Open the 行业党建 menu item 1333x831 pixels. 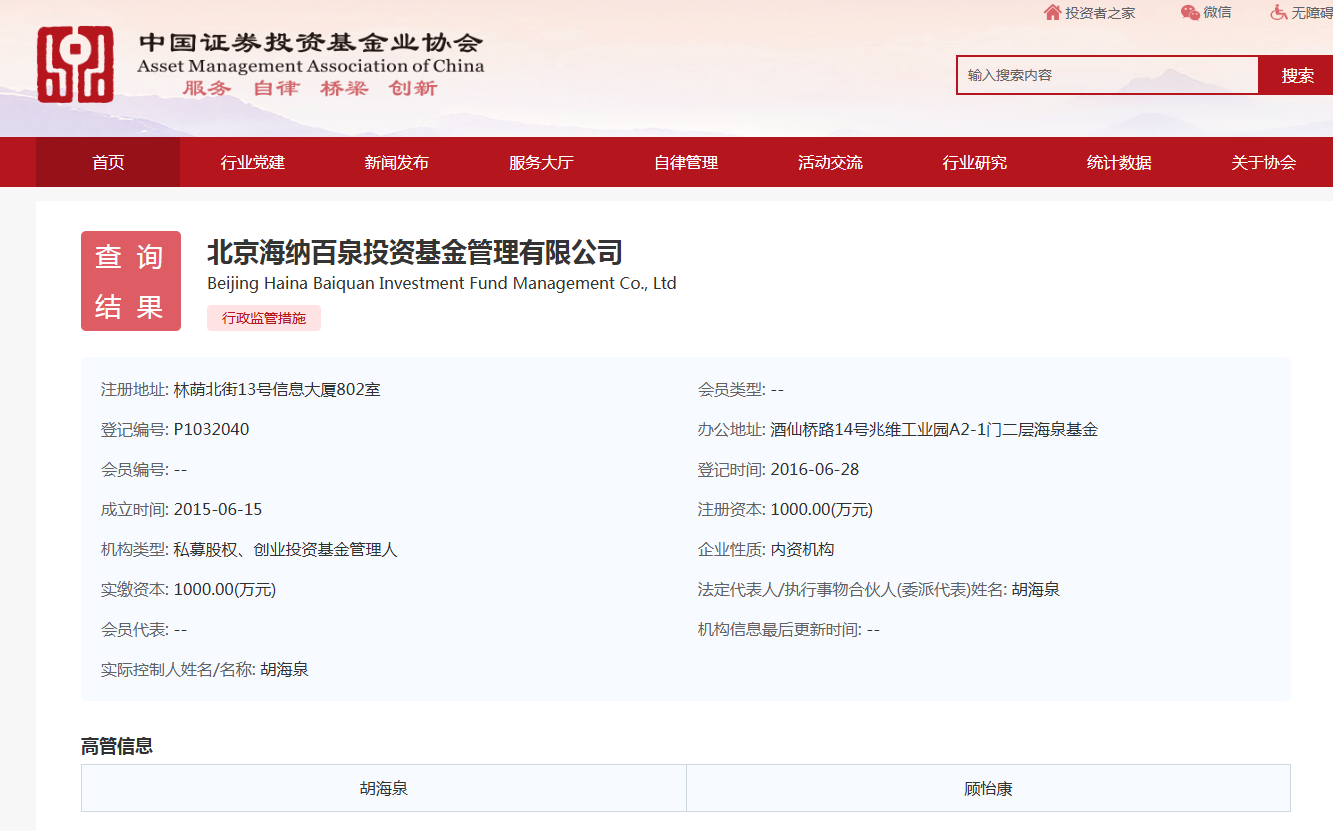253,162
